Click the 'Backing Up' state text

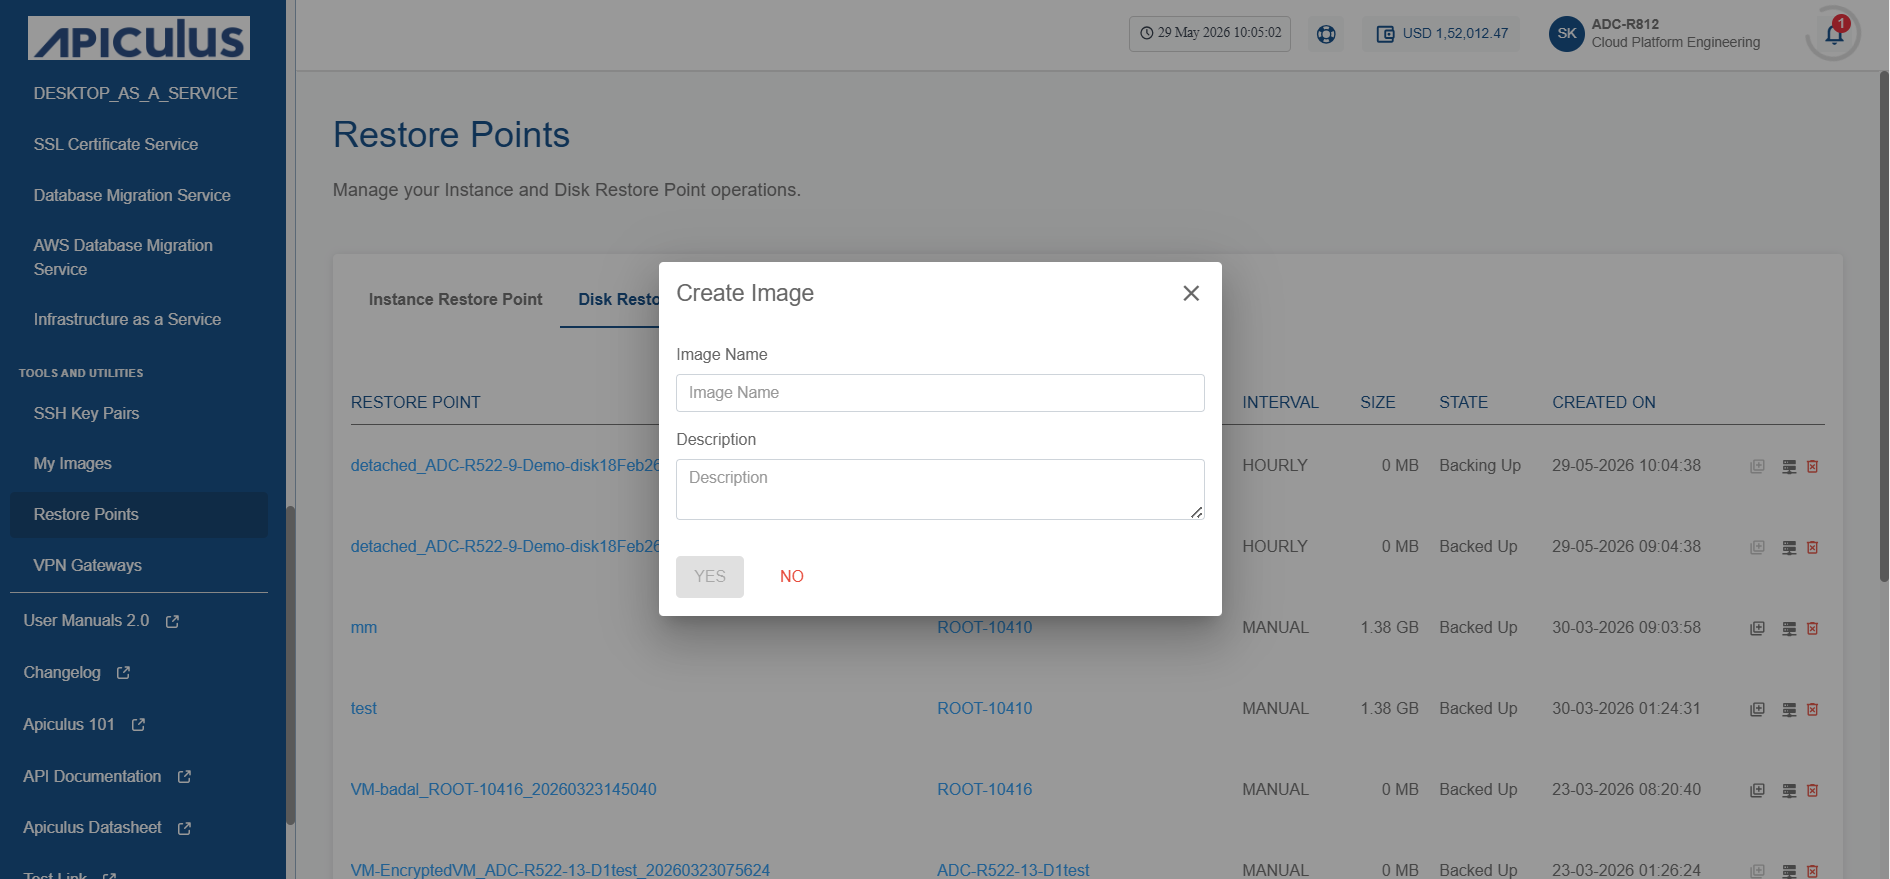[1480, 466]
